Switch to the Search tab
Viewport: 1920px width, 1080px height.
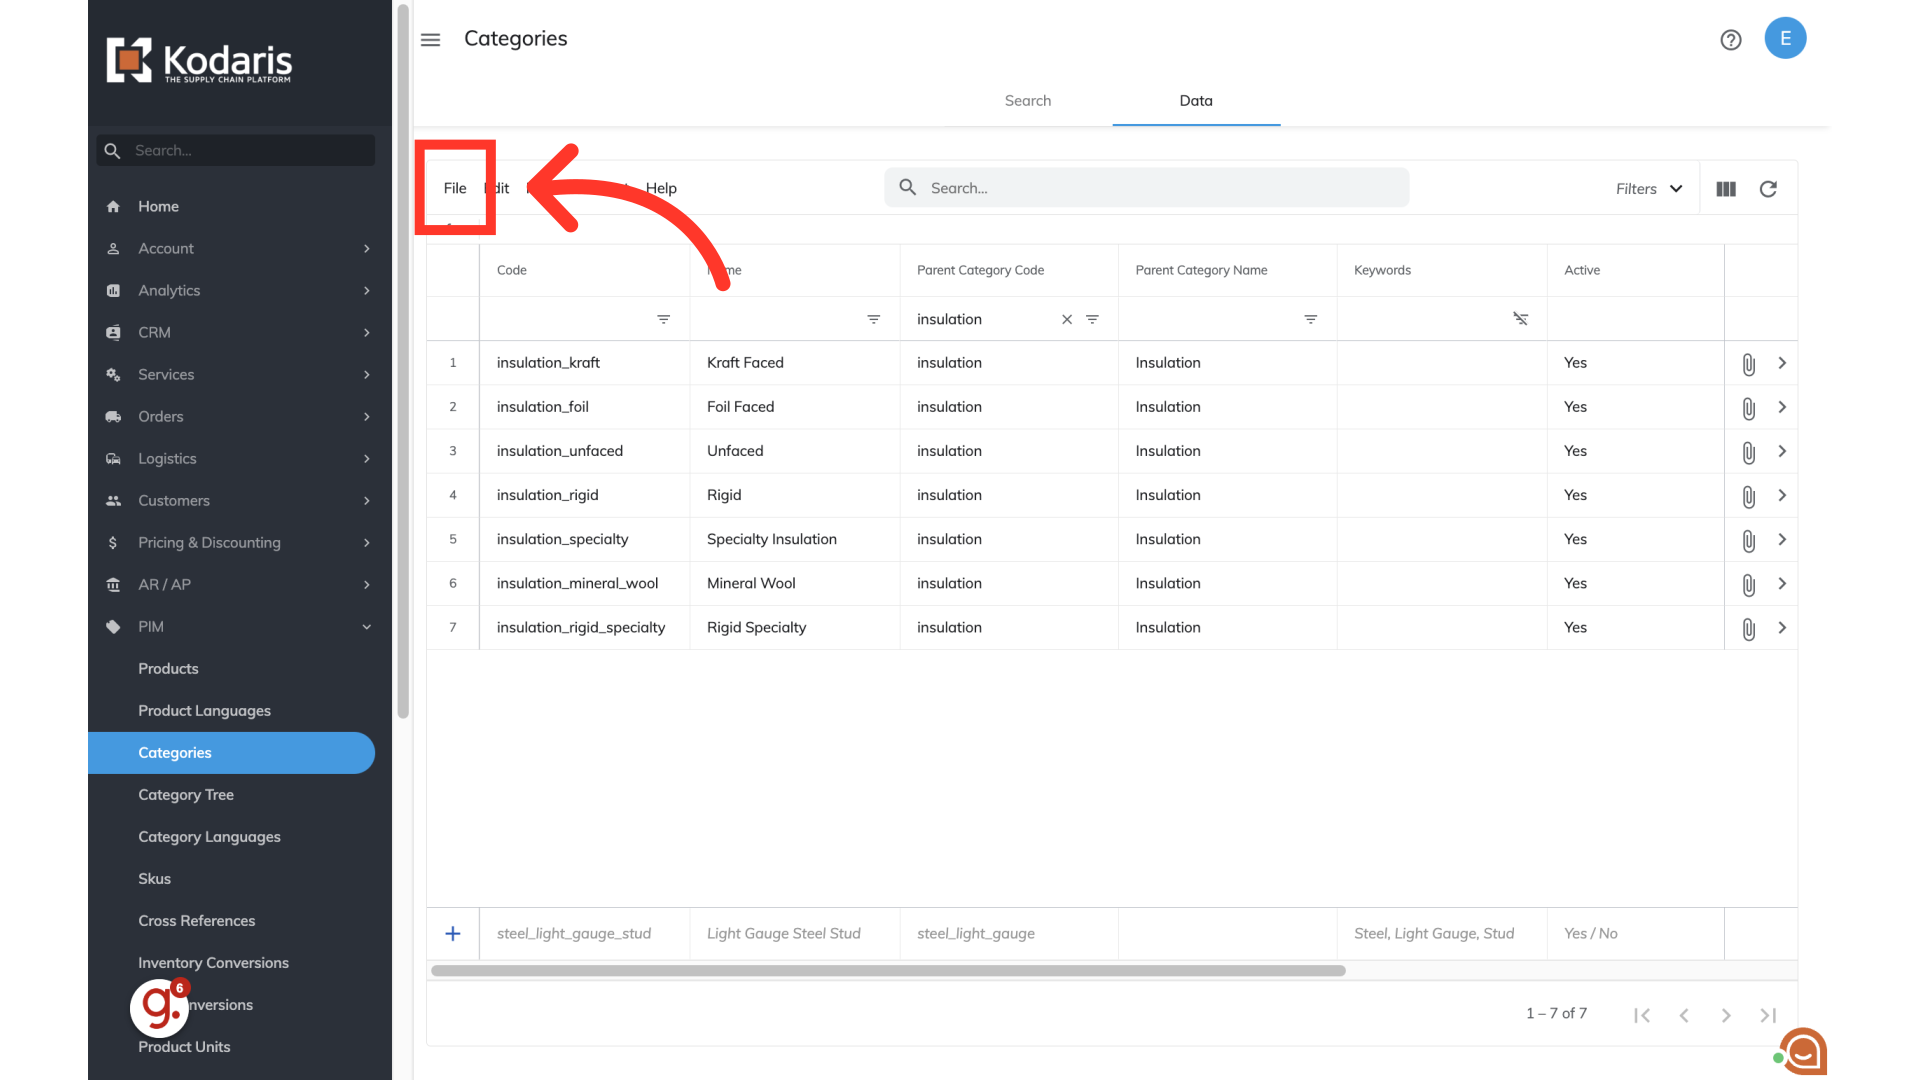pos(1027,100)
